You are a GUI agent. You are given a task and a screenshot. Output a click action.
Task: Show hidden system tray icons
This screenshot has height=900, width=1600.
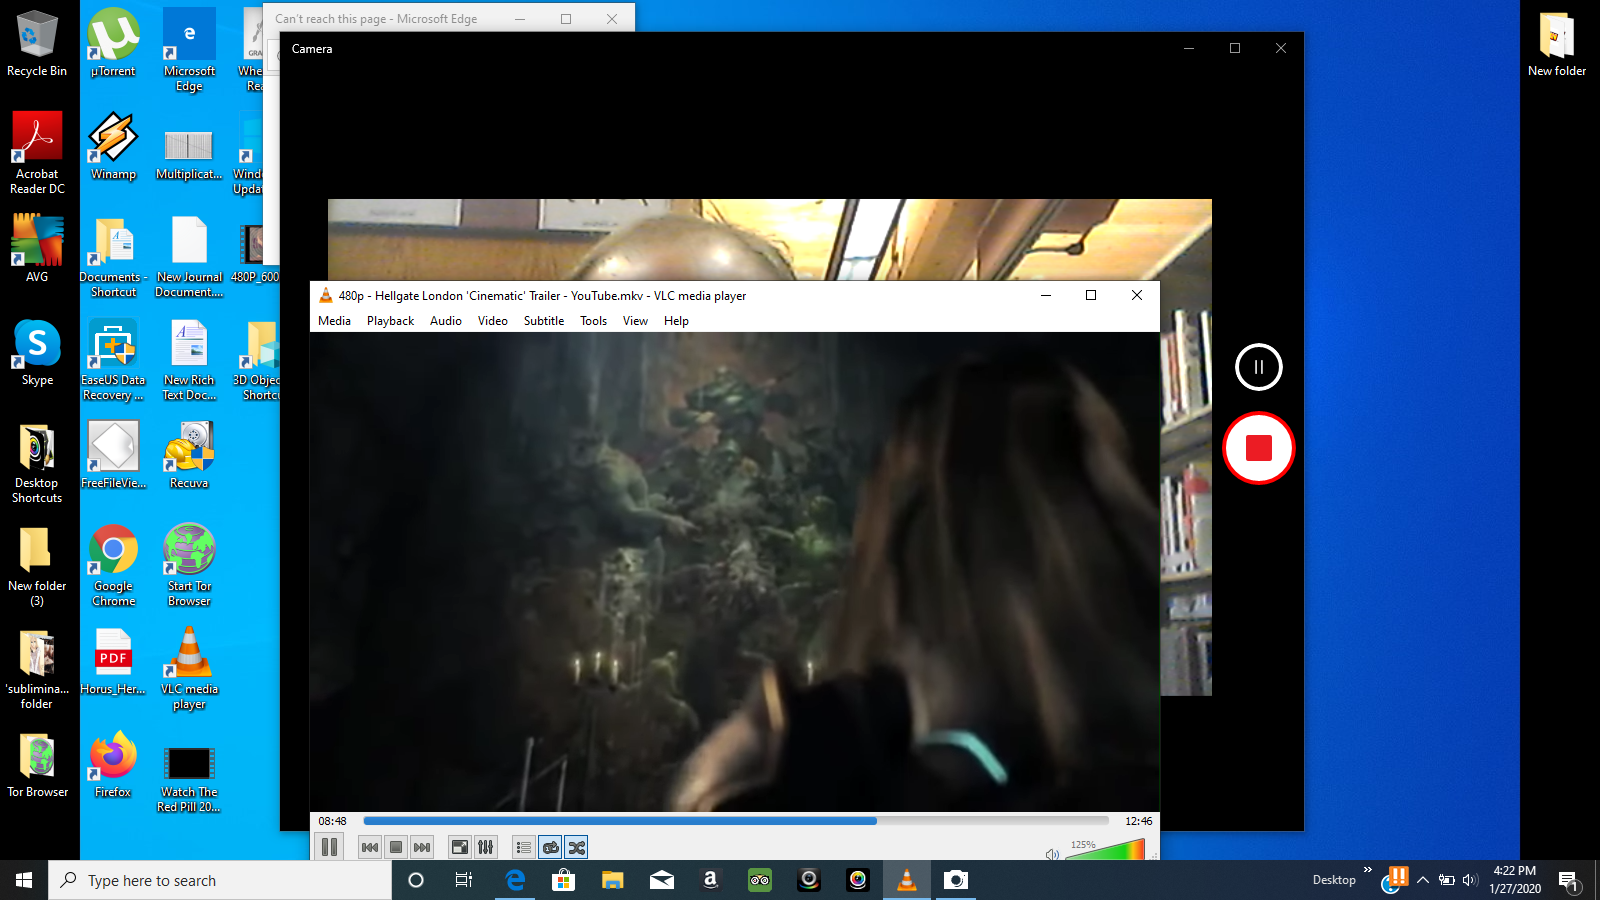point(1422,880)
